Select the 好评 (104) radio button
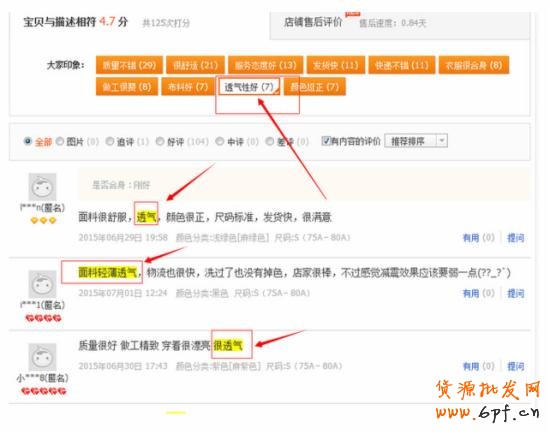Screen dimensions: 550x434 pyautogui.click(x=160, y=141)
